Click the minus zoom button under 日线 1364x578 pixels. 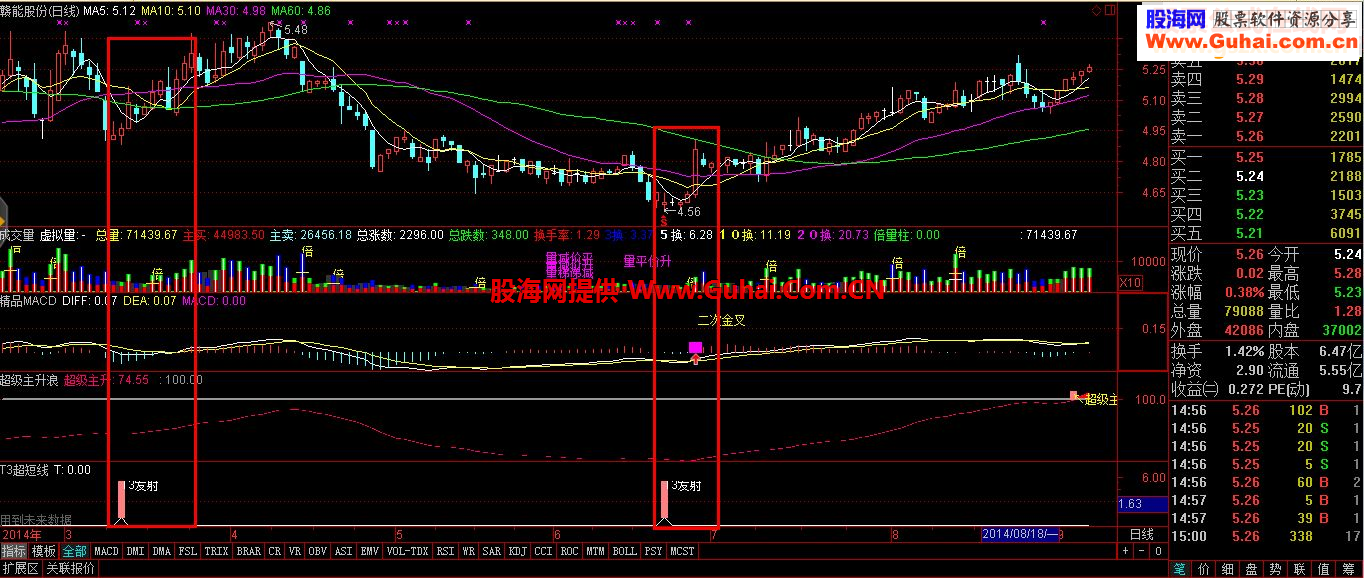click(1141, 551)
